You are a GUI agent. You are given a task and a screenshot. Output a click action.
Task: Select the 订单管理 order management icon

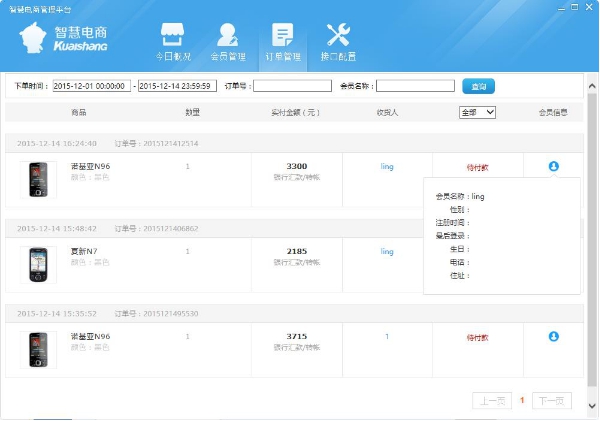click(282, 35)
